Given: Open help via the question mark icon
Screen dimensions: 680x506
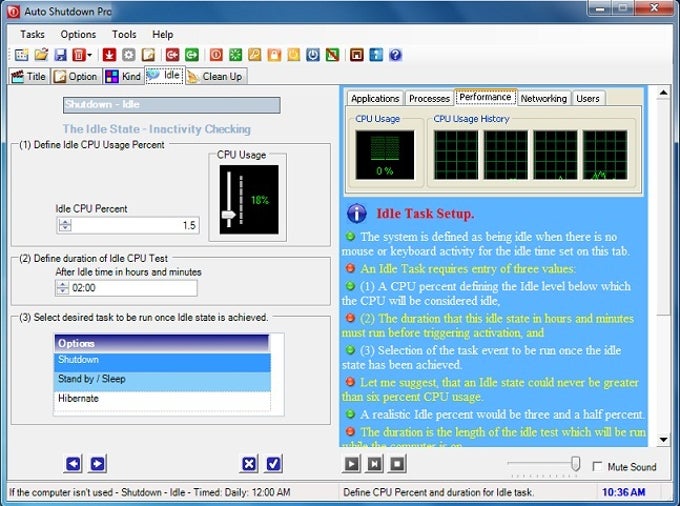Looking at the screenshot, I should click(396, 55).
